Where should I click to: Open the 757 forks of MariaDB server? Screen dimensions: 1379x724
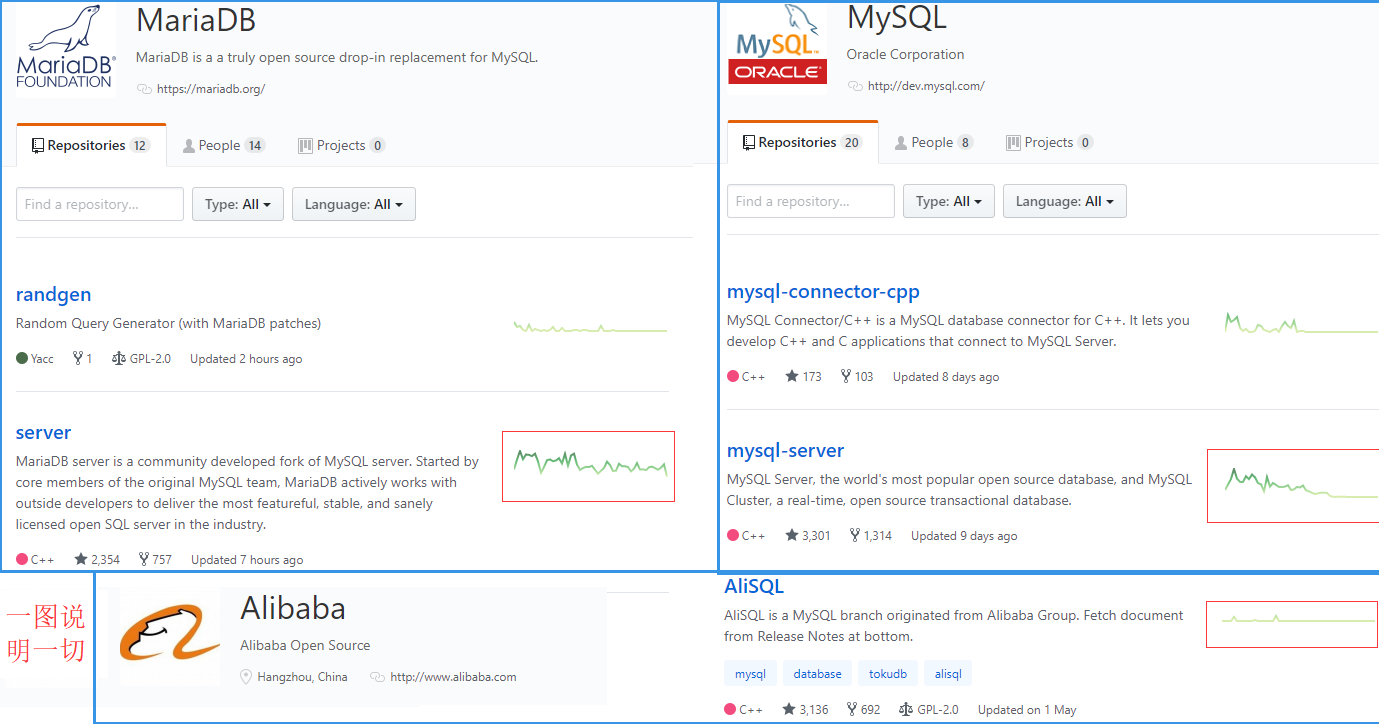click(x=155, y=560)
